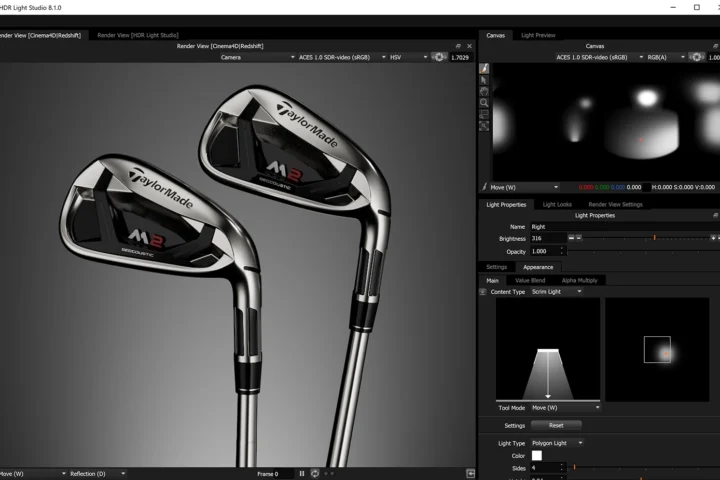Viewport: 720px width, 480px height.
Task: Open the Tool Mode Move (W) dropdown
Action: click(566, 408)
